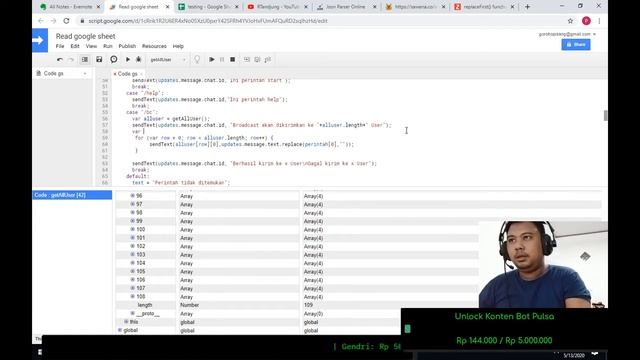The image size is (640, 360).
Task: Open current project's triggers clock icon
Action: point(113,60)
